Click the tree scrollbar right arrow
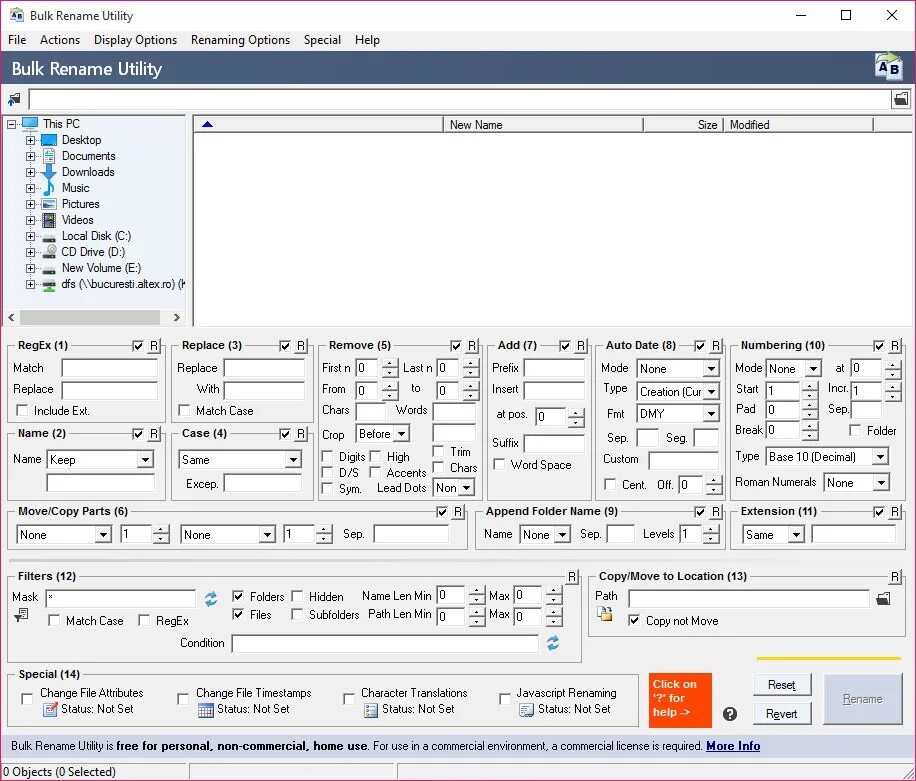916x781 pixels. 176,317
